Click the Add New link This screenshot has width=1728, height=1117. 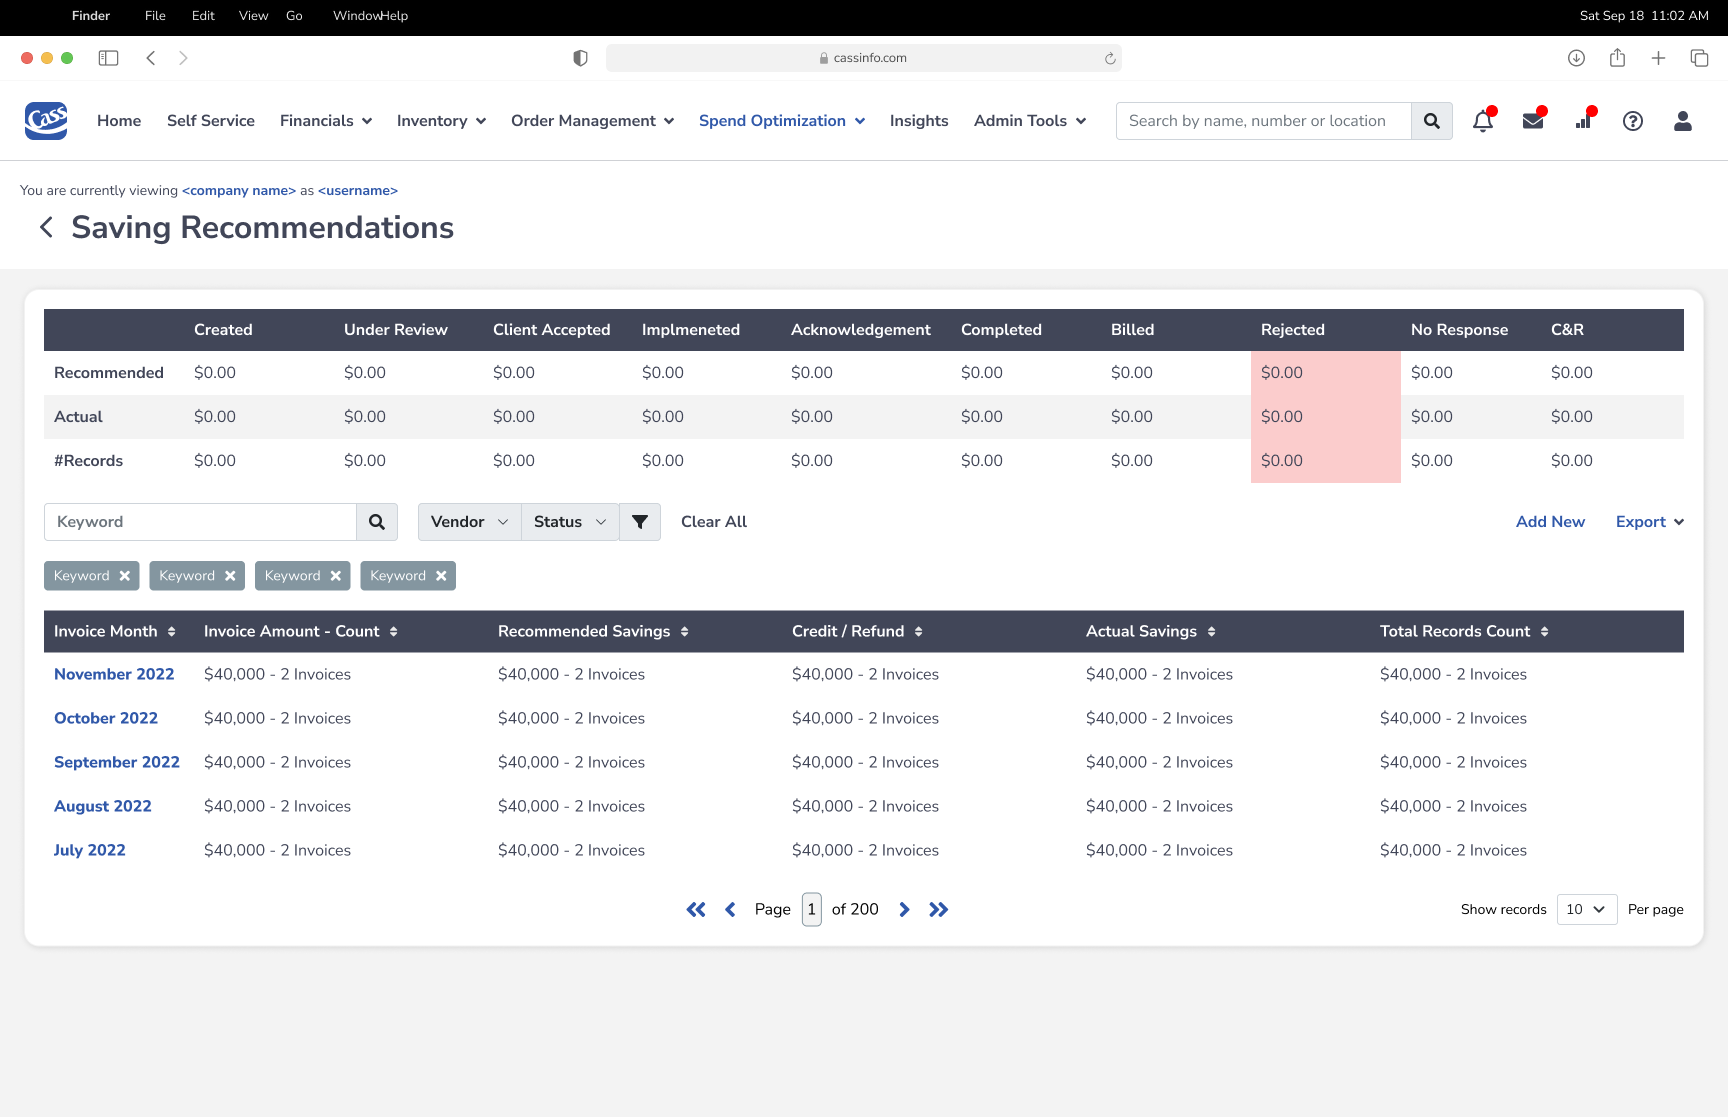tap(1549, 522)
